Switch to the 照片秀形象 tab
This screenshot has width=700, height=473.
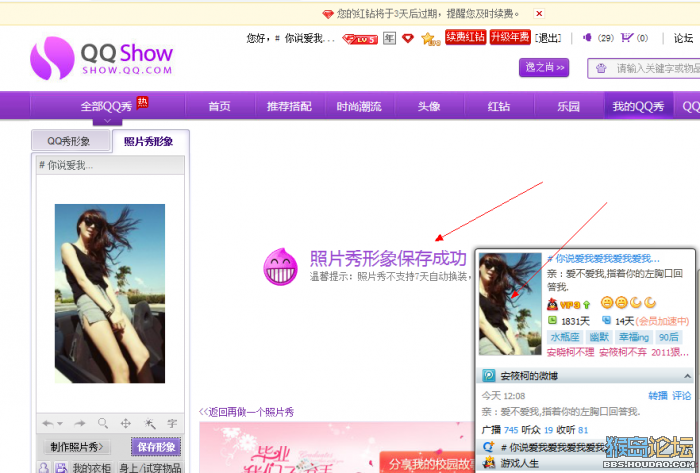[150, 141]
